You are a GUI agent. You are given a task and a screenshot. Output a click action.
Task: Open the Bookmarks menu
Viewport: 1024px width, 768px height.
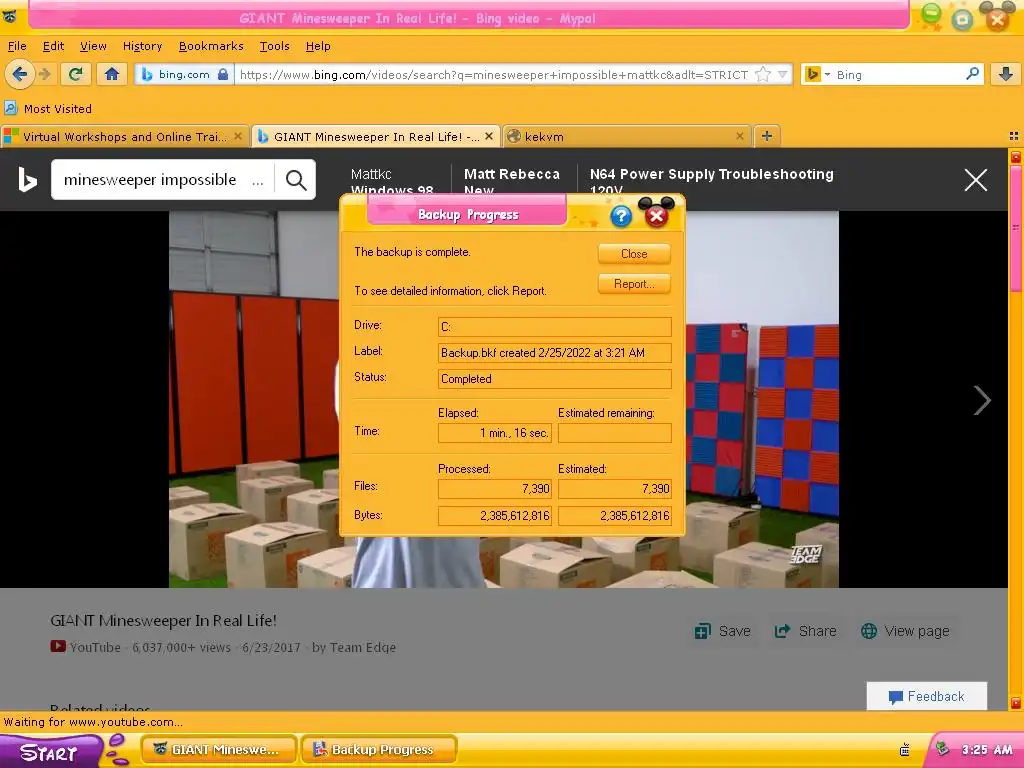click(211, 46)
